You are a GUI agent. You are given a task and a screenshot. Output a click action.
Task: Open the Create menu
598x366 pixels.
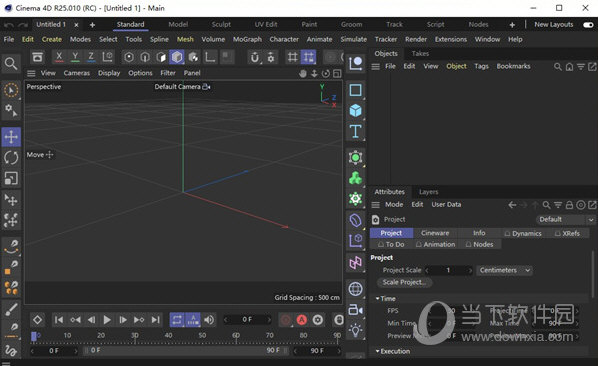tap(51, 39)
